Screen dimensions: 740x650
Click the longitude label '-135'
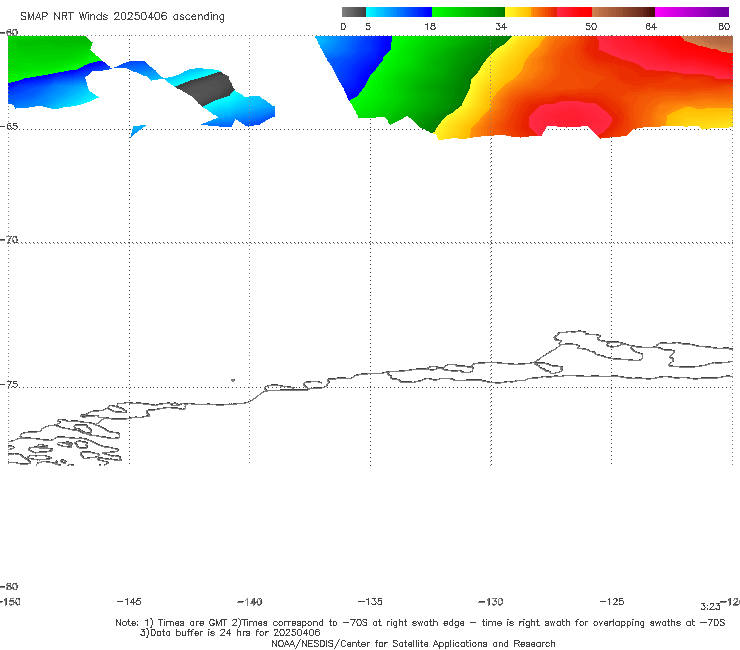click(x=370, y=602)
